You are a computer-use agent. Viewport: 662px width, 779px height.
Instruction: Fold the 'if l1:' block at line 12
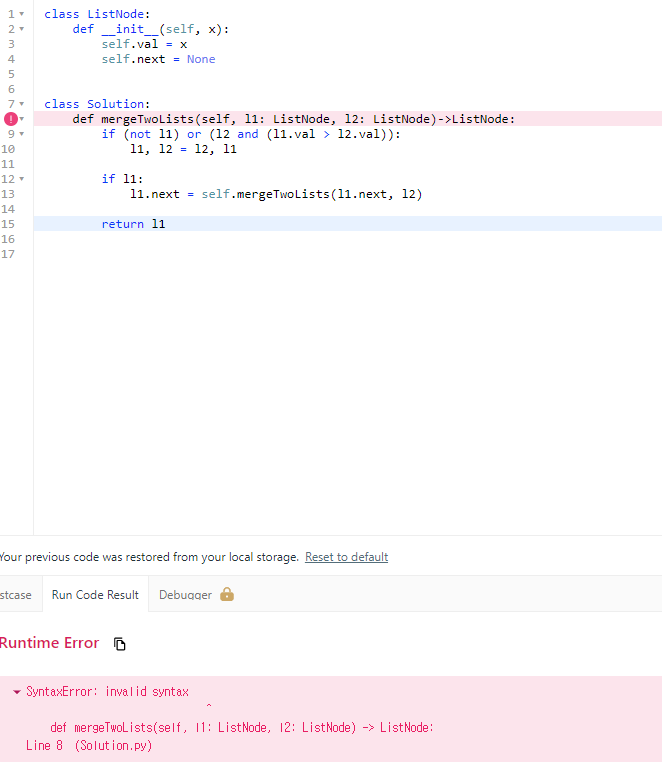22,179
